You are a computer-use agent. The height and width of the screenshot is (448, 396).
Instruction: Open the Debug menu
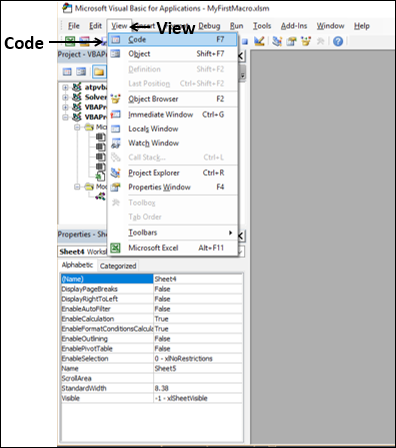point(209,26)
